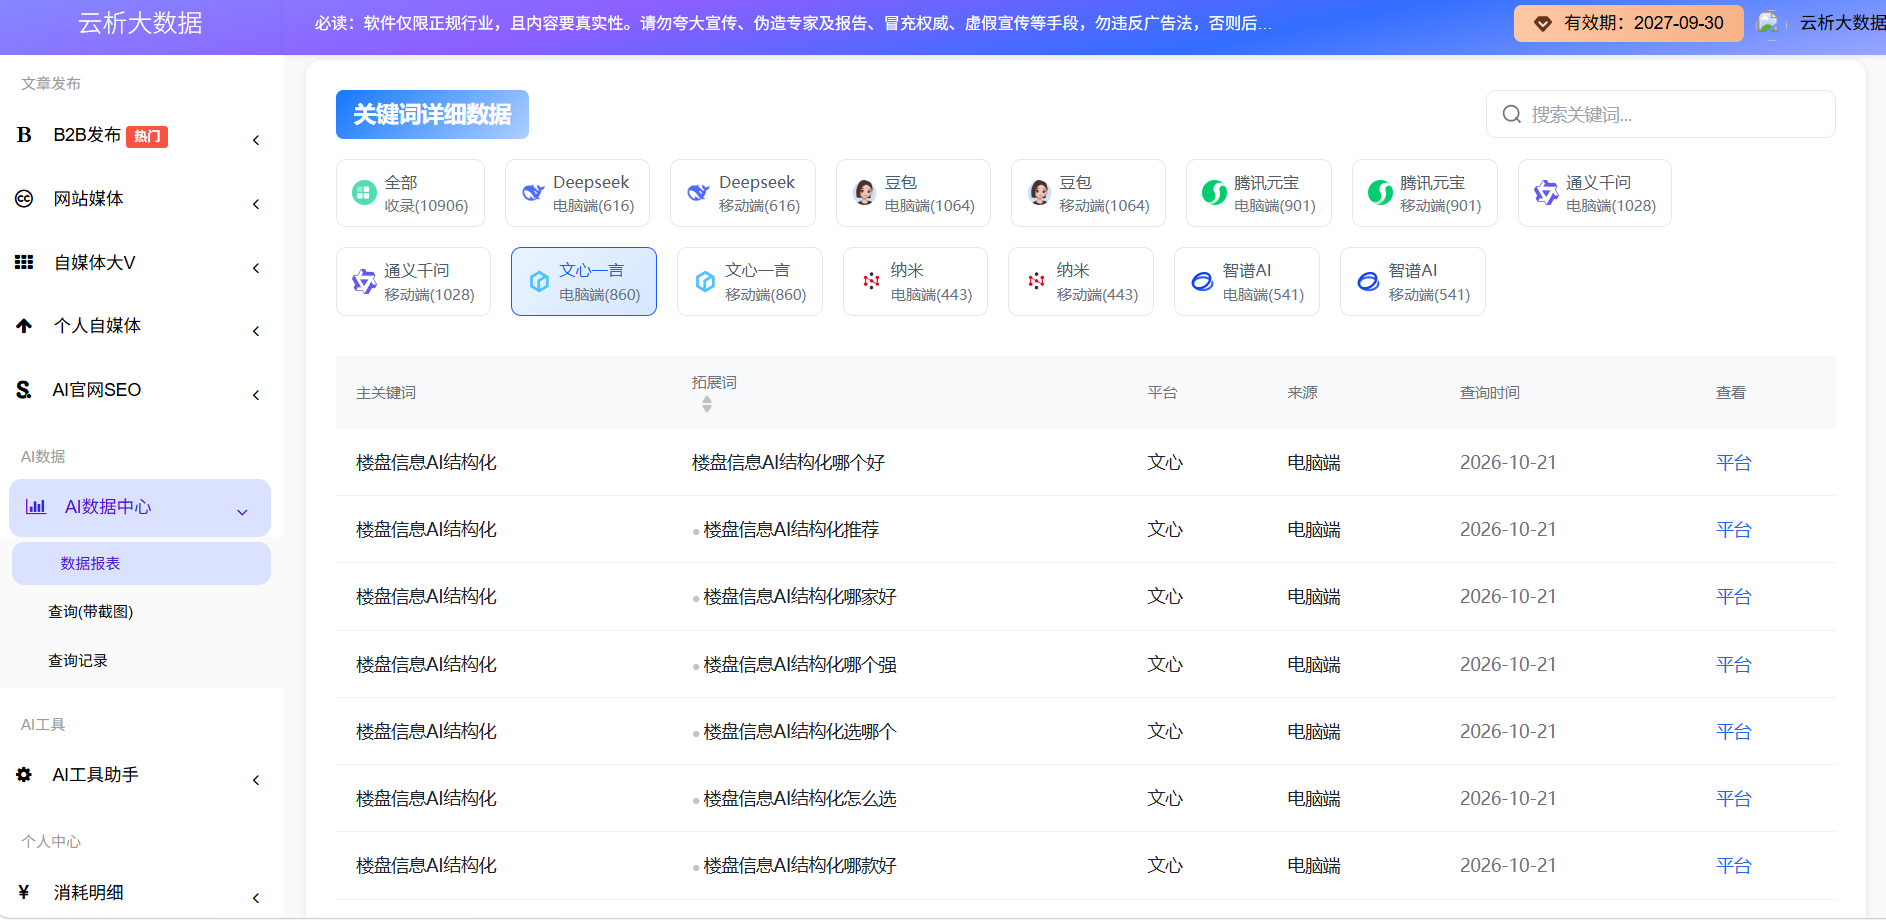Click the 关键词详细数据 button
The height and width of the screenshot is (920, 1886).
[432, 115]
